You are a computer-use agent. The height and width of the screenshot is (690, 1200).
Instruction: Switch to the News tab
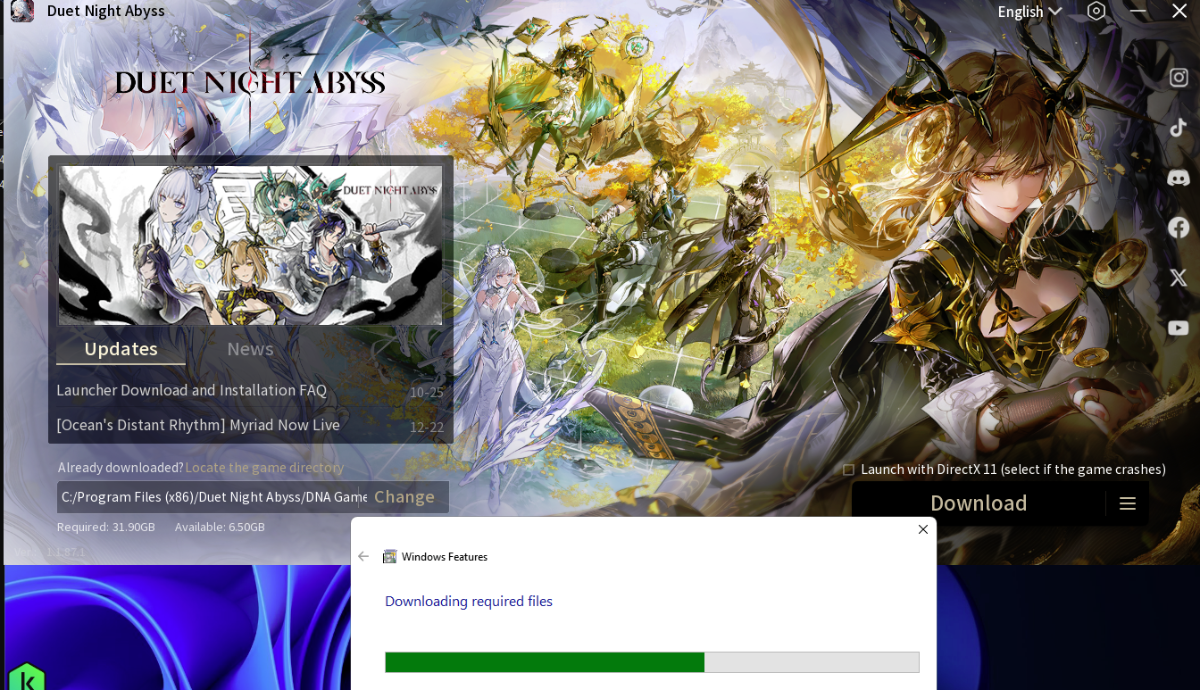(250, 349)
